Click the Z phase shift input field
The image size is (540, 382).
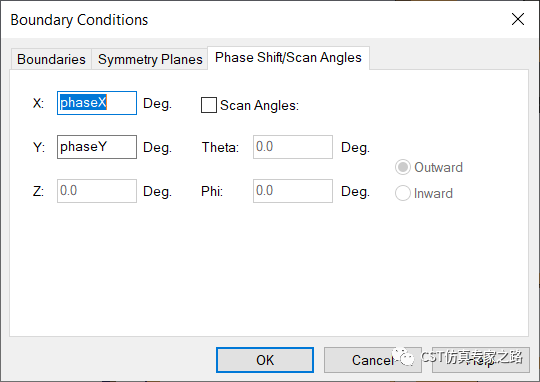[97, 191]
